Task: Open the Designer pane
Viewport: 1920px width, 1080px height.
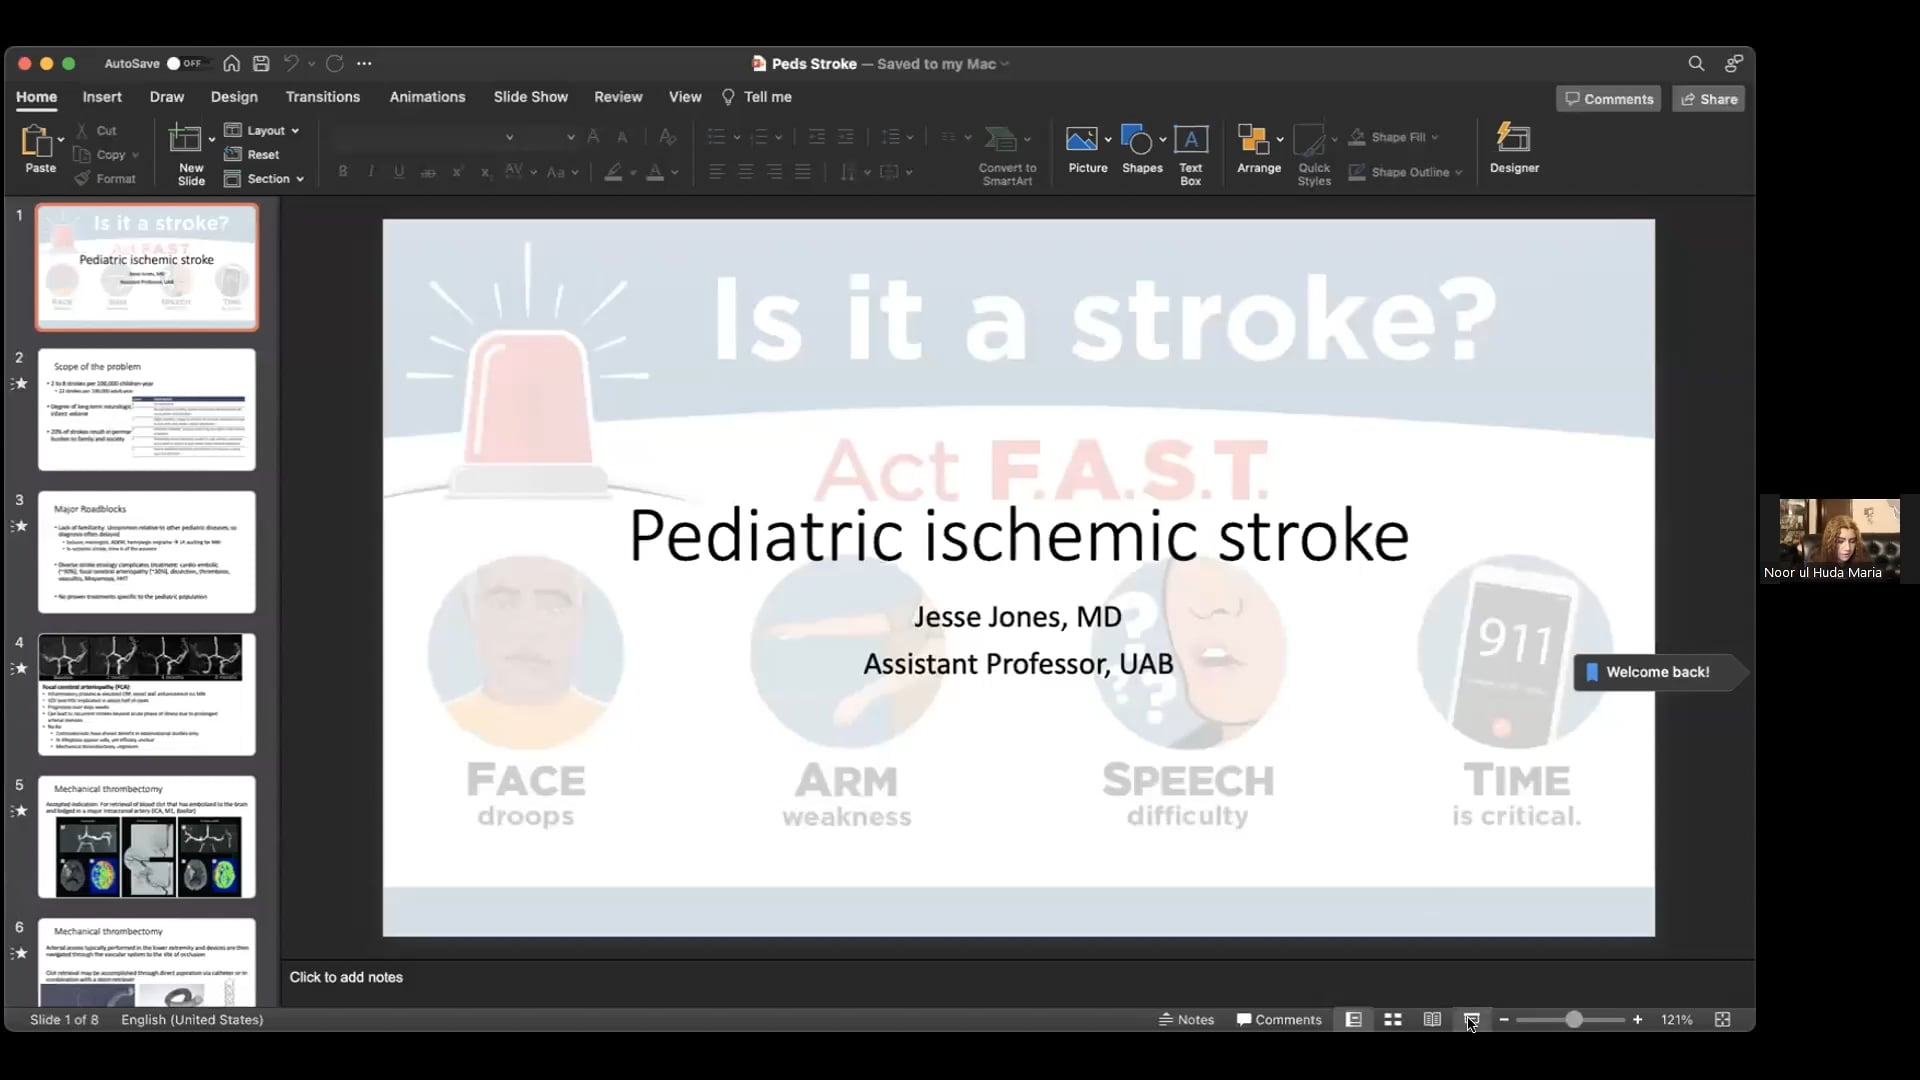Action: point(1514,150)
